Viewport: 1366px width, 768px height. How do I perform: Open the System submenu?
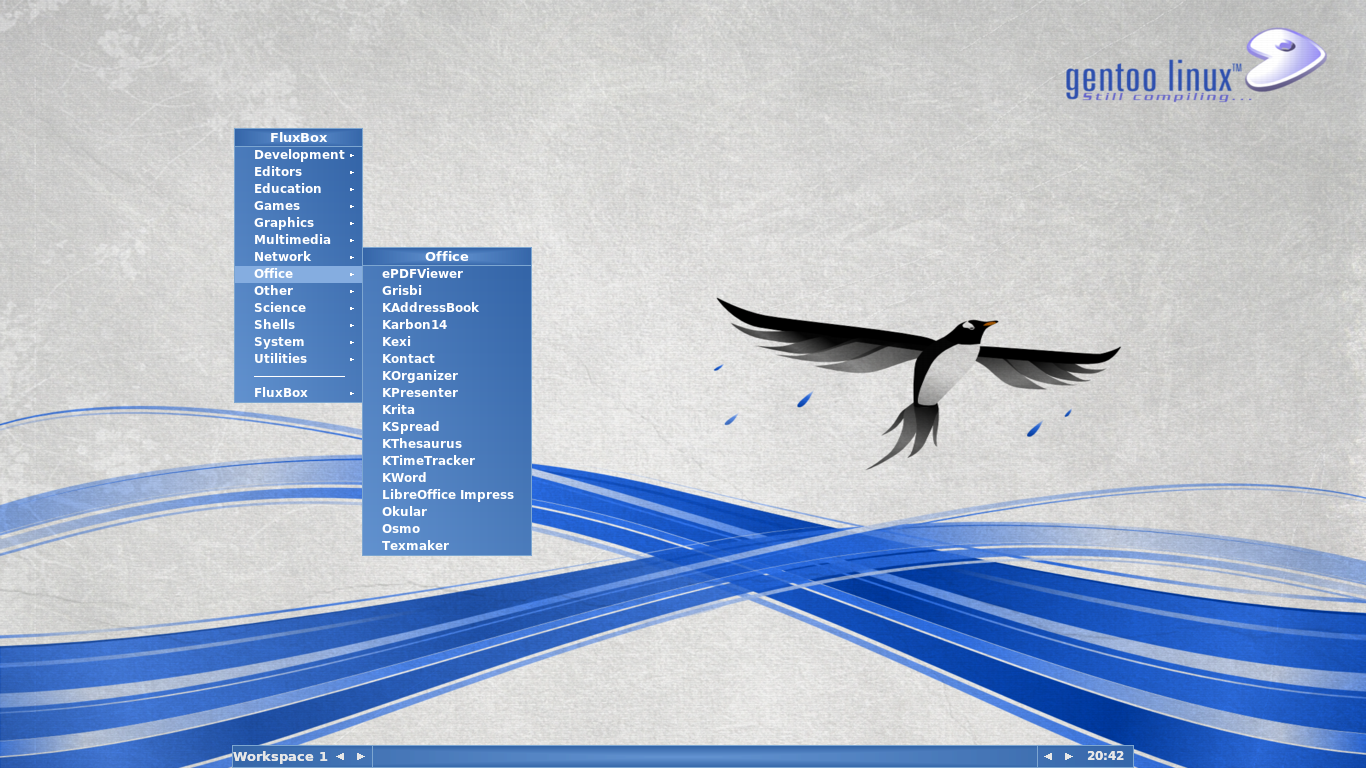(x=298, y=342)
